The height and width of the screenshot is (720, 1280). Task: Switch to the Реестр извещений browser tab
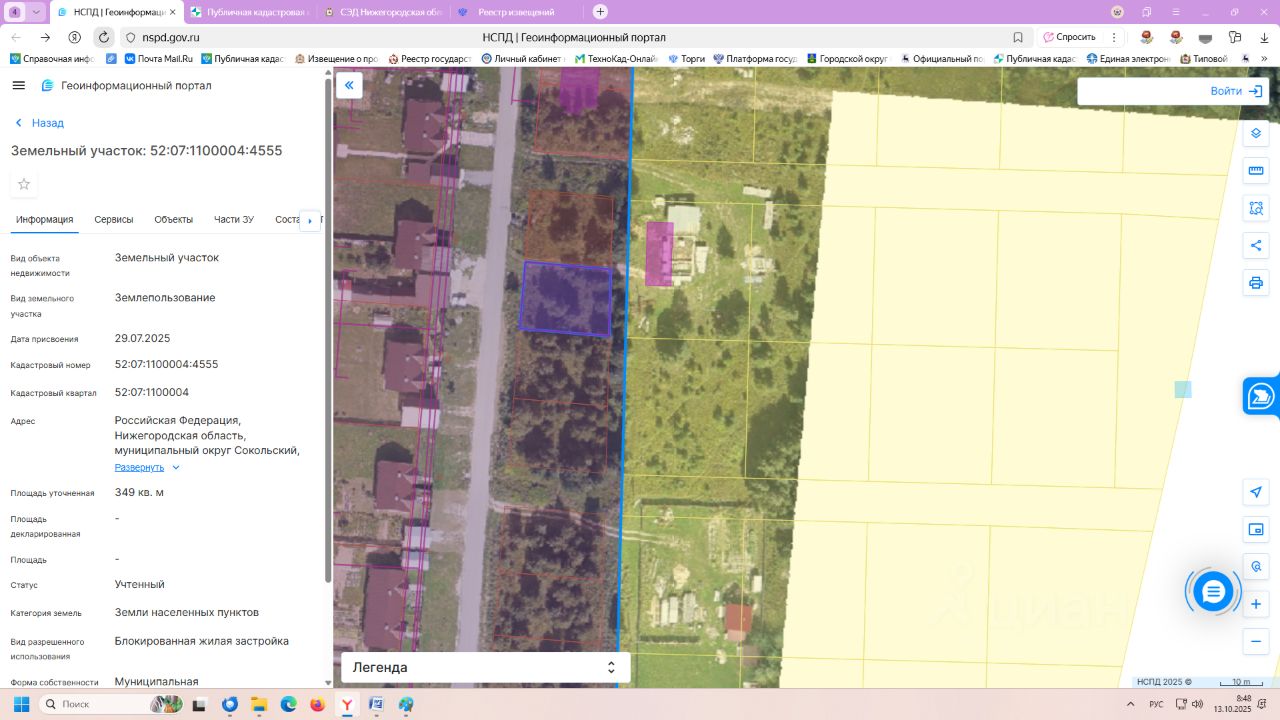pos(517,12)
